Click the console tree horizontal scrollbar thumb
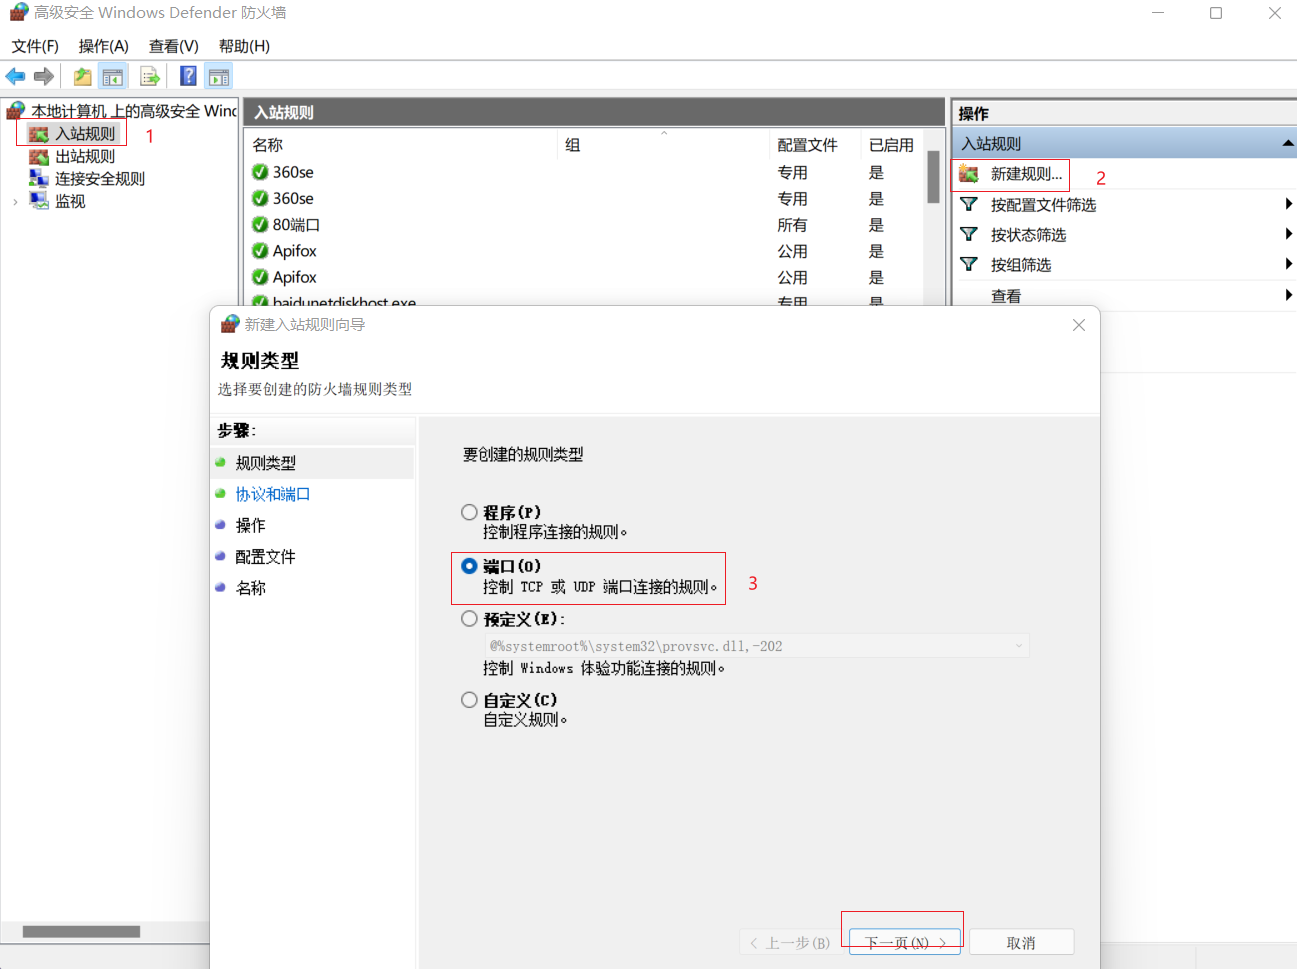The image size is (1297, 969). (x=81, y=931)
